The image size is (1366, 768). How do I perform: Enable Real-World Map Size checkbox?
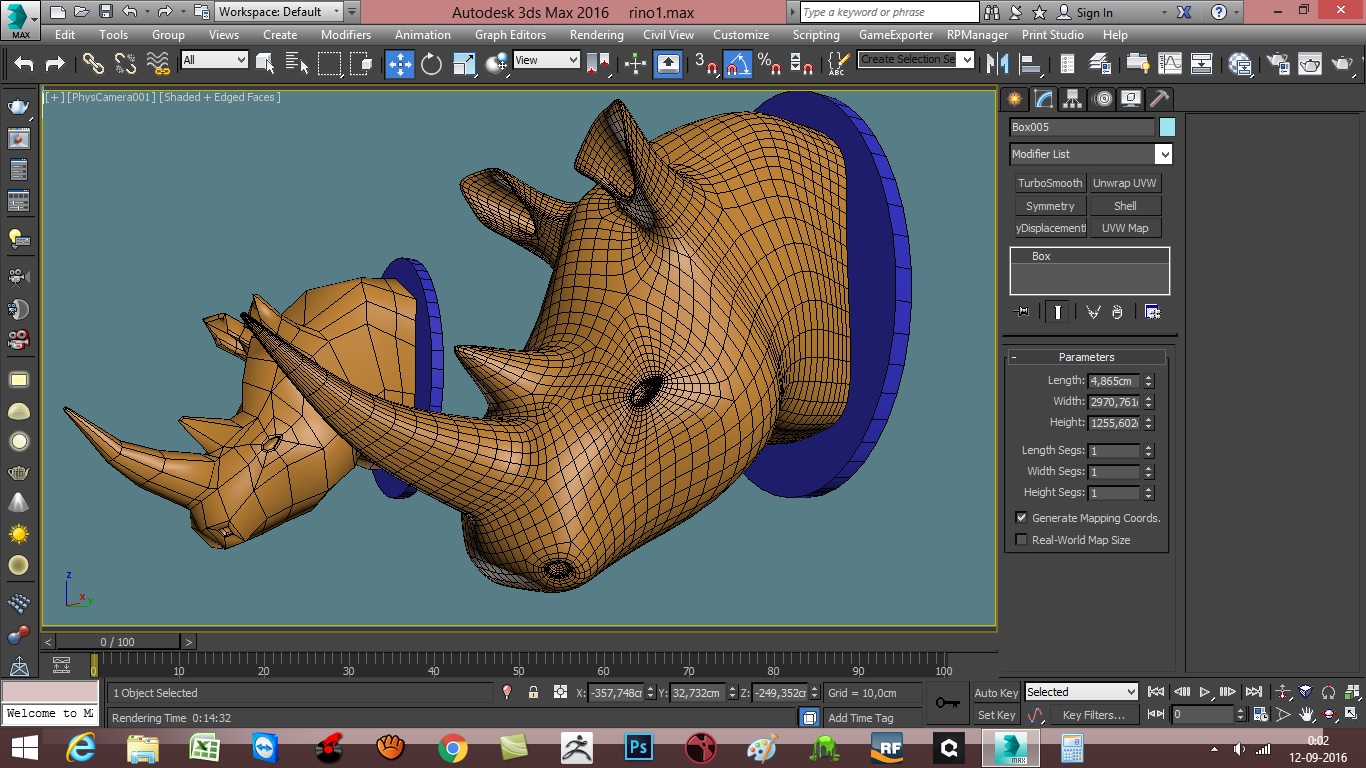(x=1021, y=540)
